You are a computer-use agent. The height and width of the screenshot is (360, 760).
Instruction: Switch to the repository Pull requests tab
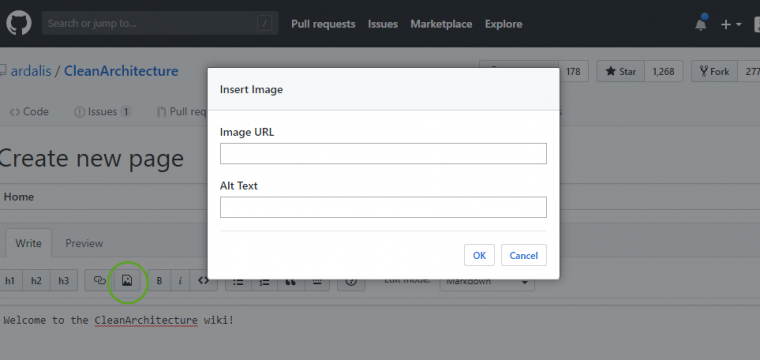tap(182, 112)
